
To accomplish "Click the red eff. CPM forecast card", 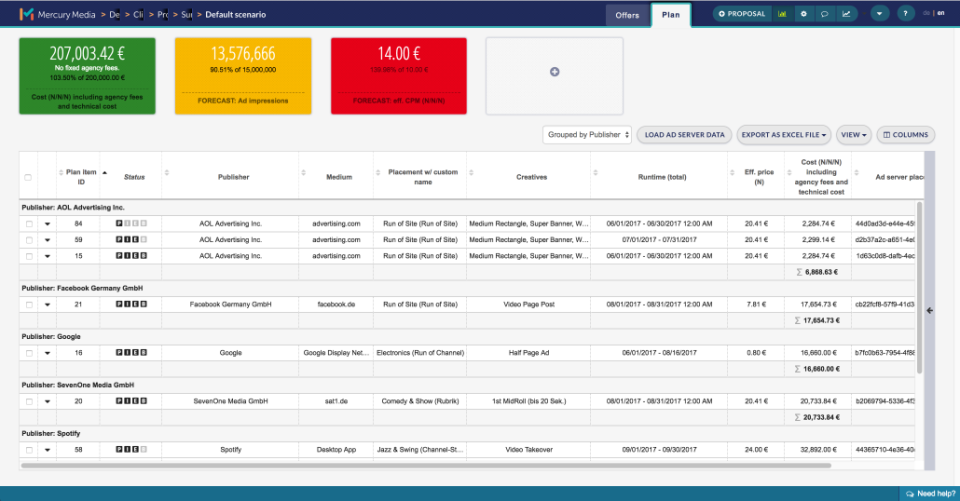I will tap(399, 76).
